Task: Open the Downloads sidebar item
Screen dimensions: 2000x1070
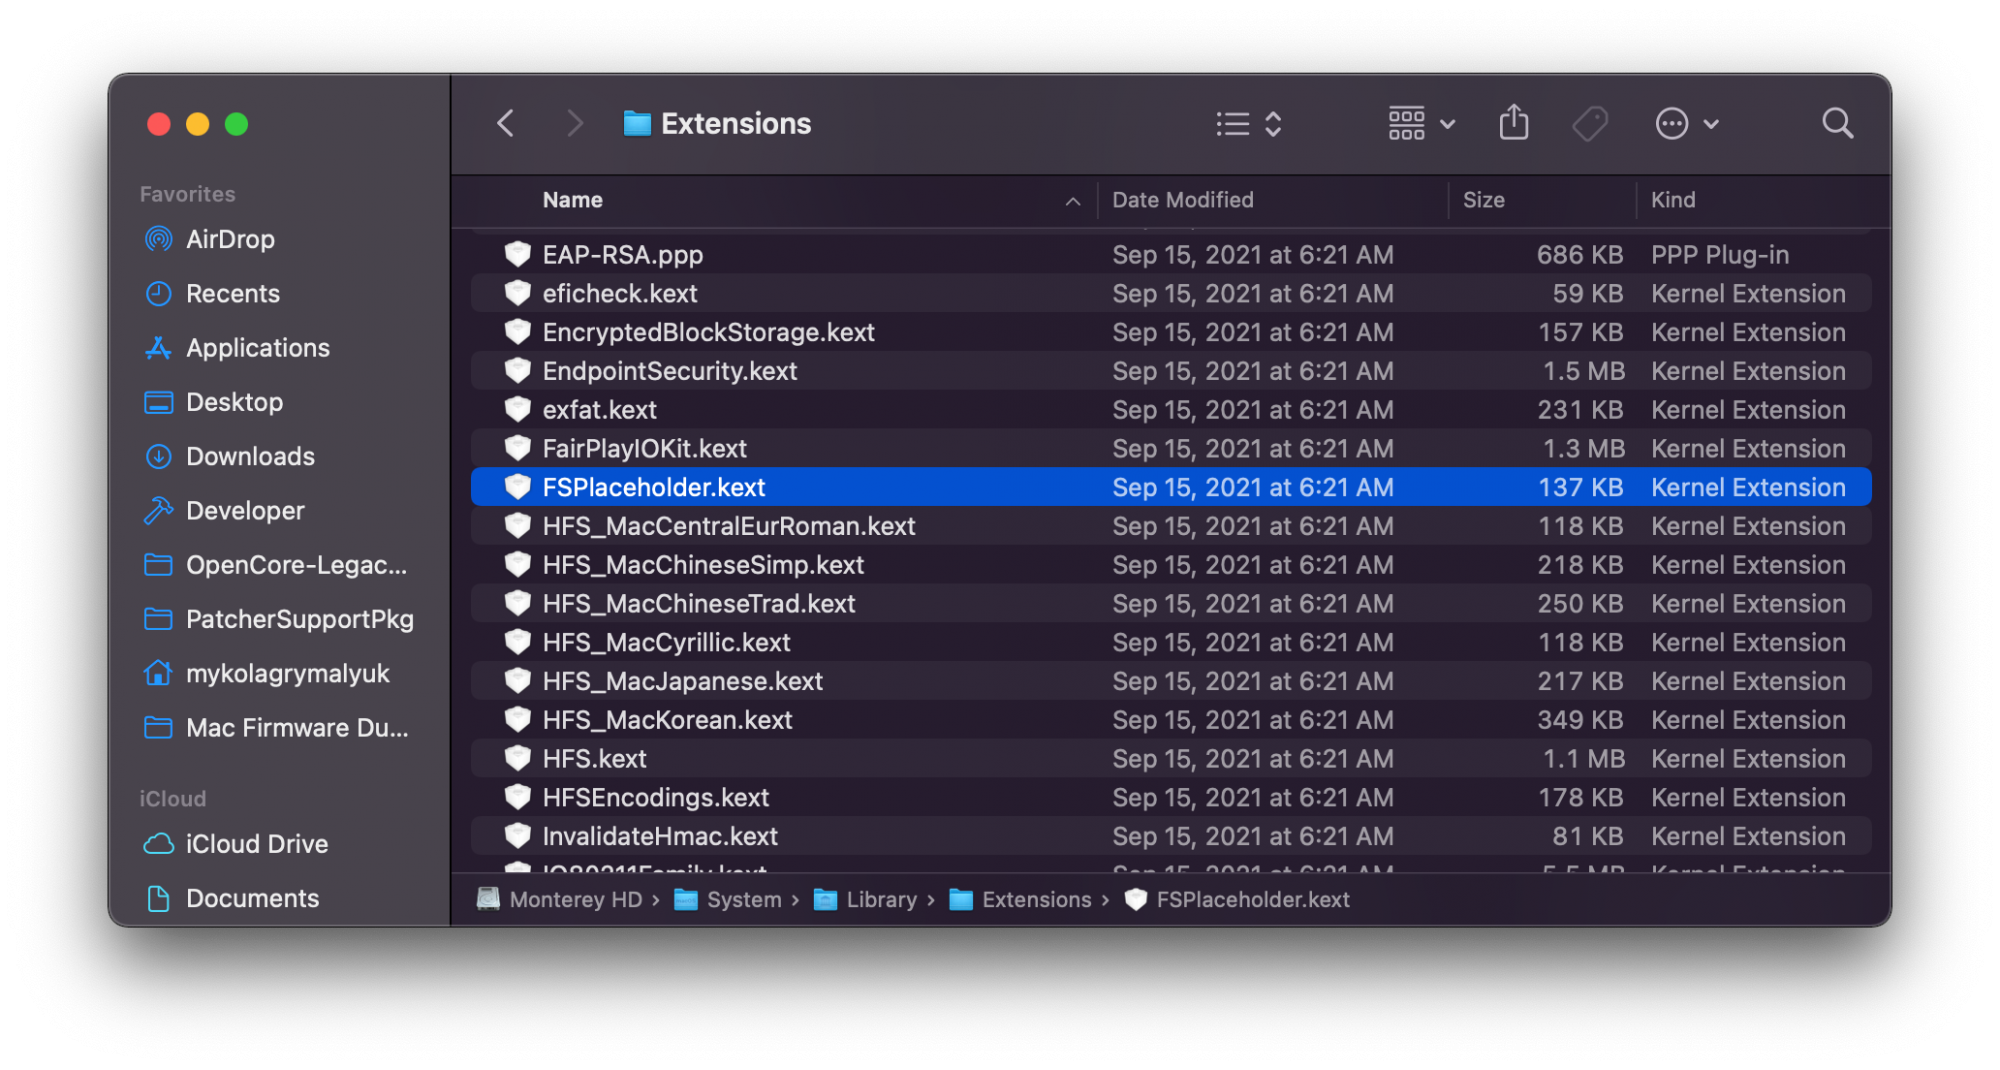Action: point(249,456)
